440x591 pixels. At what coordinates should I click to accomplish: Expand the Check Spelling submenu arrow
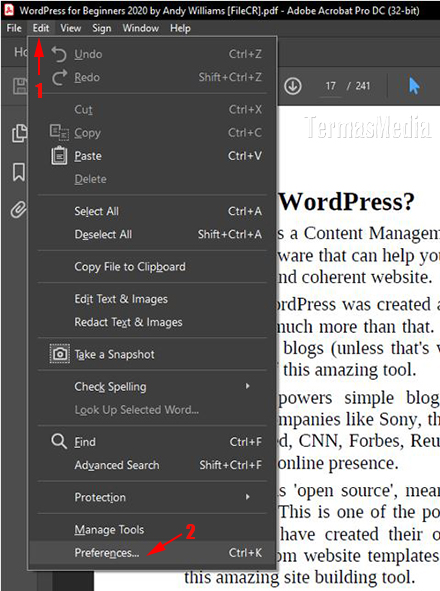coord(247,386)
